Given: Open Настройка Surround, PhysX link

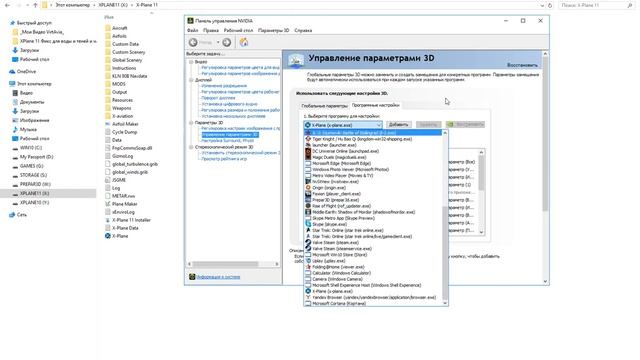Looking at the screenshot, I should 227,141.
